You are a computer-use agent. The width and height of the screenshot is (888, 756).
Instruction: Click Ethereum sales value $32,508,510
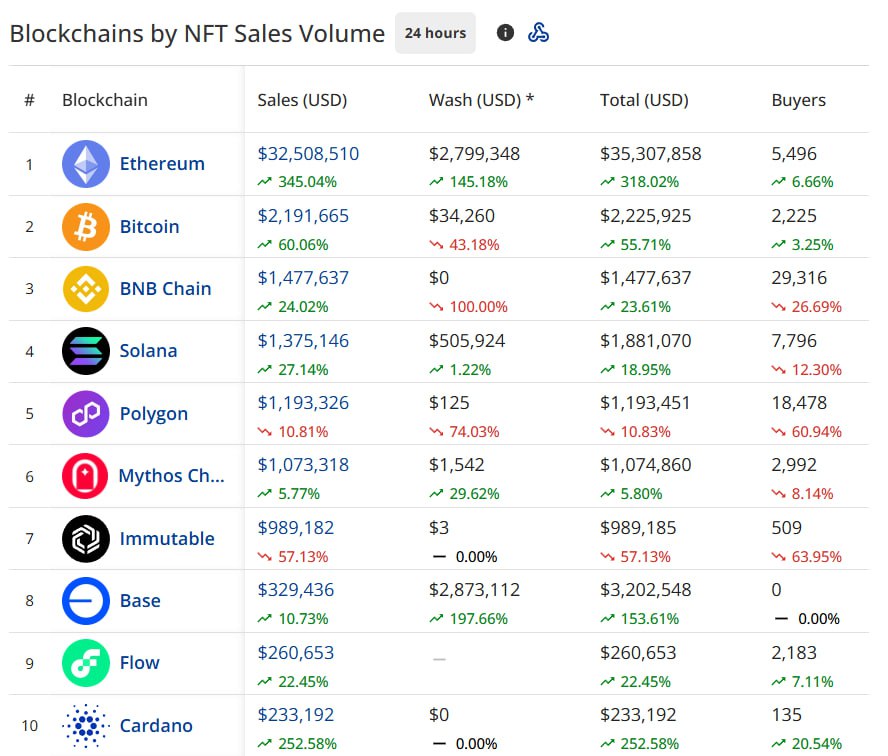[308, 153]
